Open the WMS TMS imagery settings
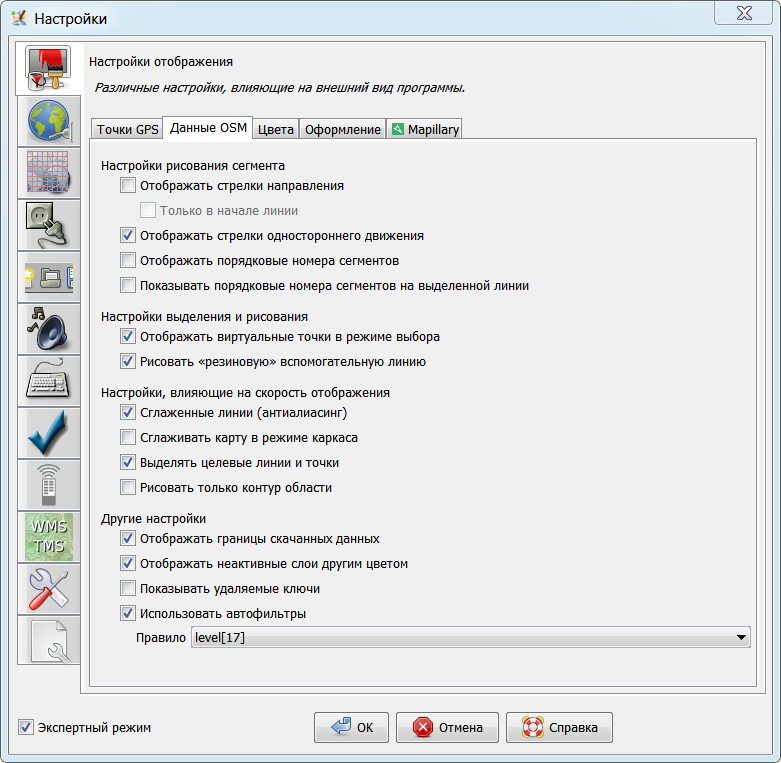781x763 pixels. (x=48, y=538)
